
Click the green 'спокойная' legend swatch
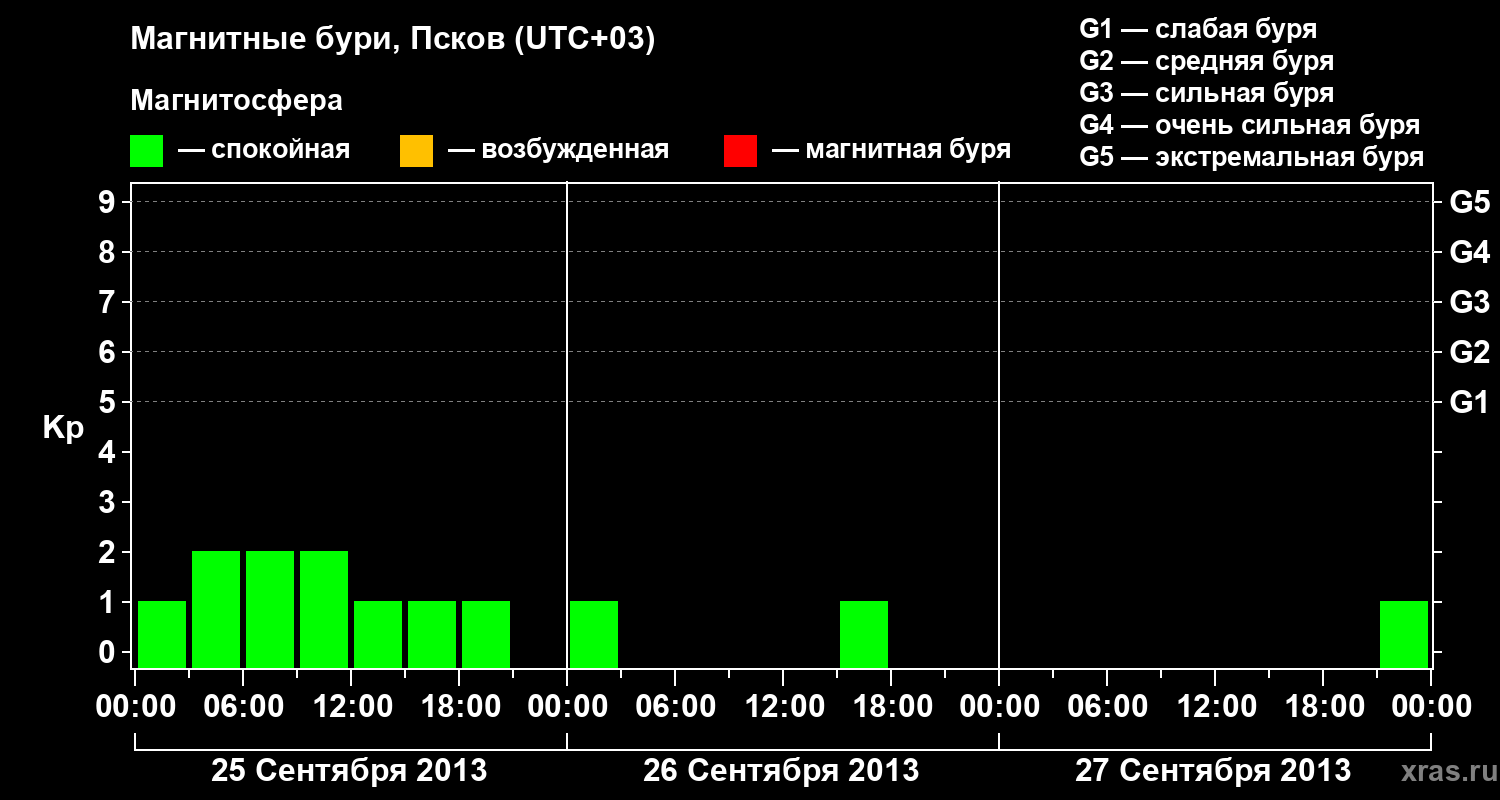coord(147,151)
